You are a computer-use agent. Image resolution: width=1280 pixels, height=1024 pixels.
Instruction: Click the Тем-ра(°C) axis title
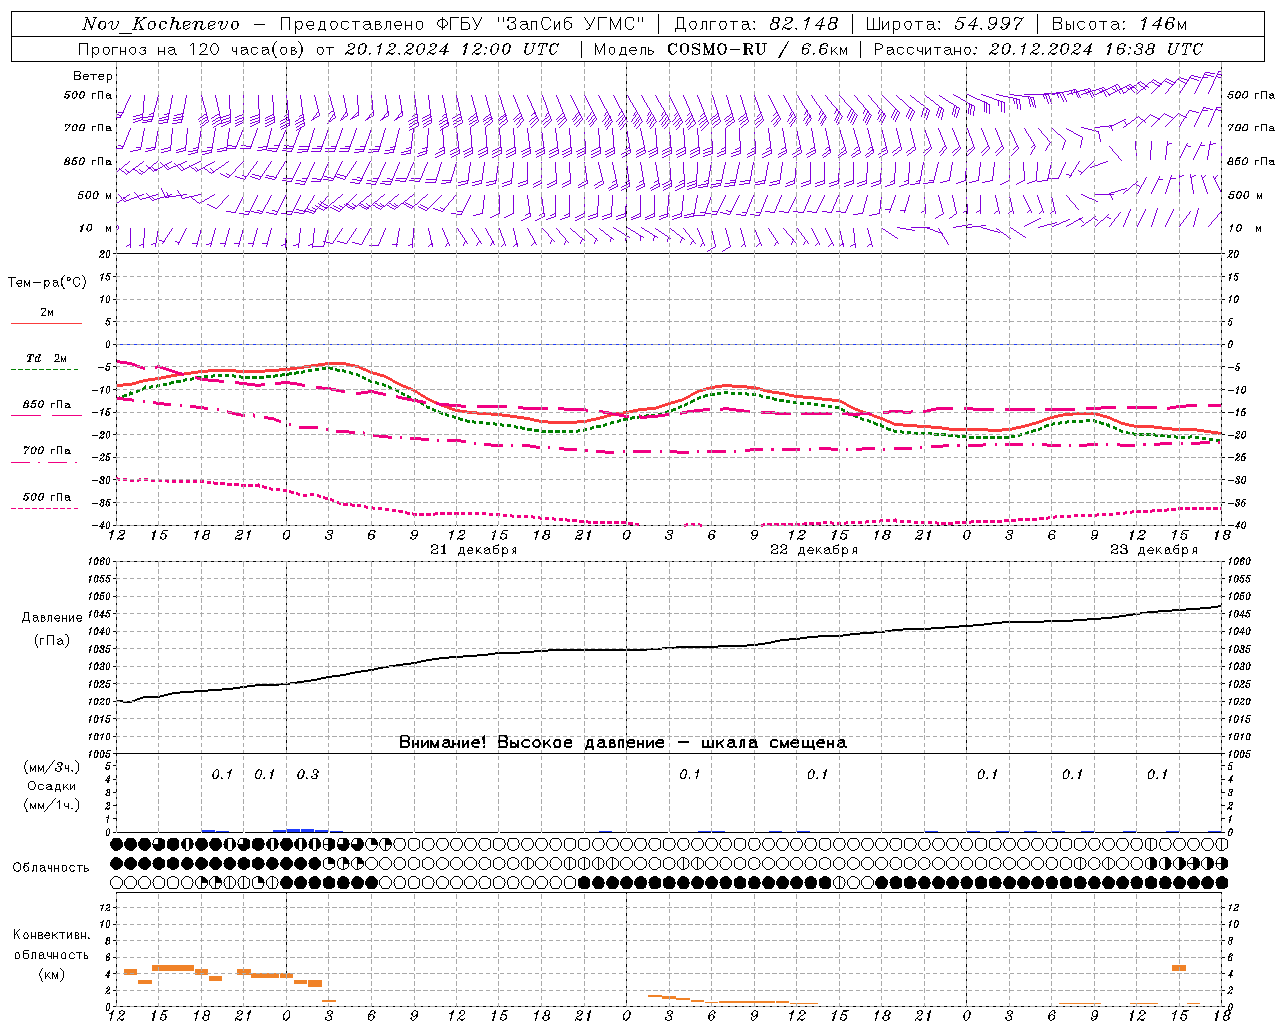pyautogui.click(x=47, y=283)
